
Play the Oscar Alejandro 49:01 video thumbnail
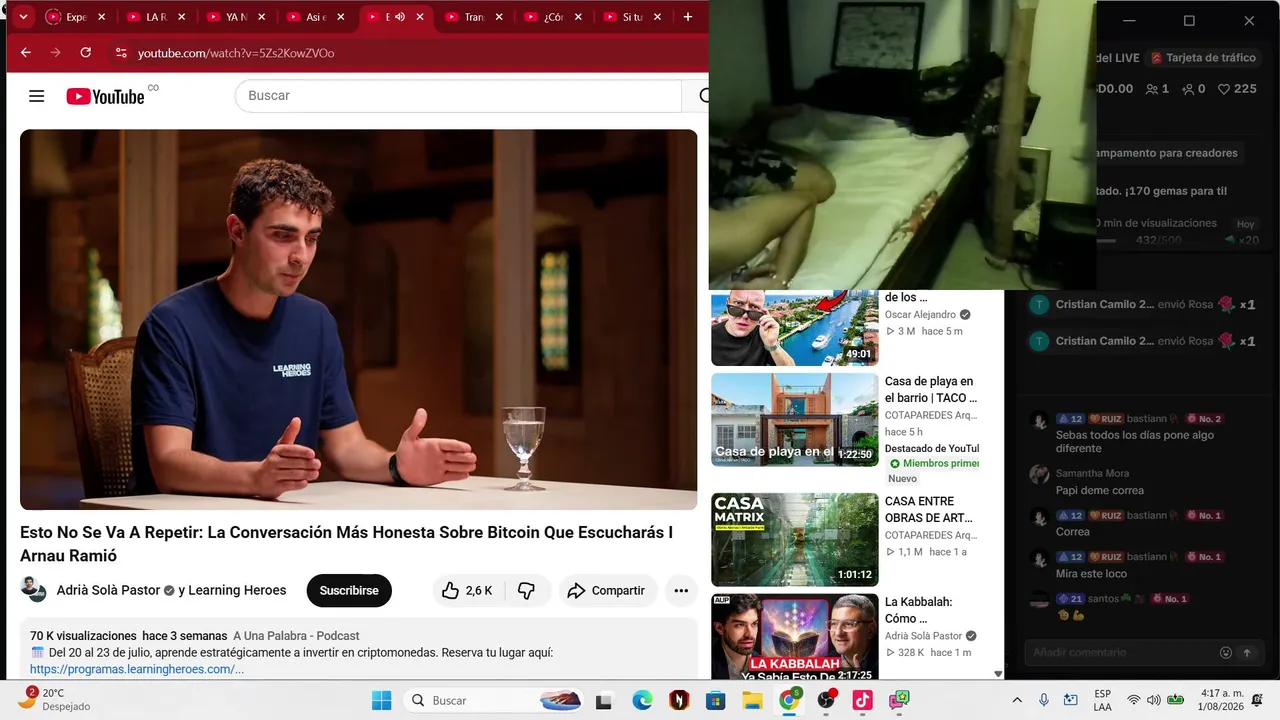point(795,328)
